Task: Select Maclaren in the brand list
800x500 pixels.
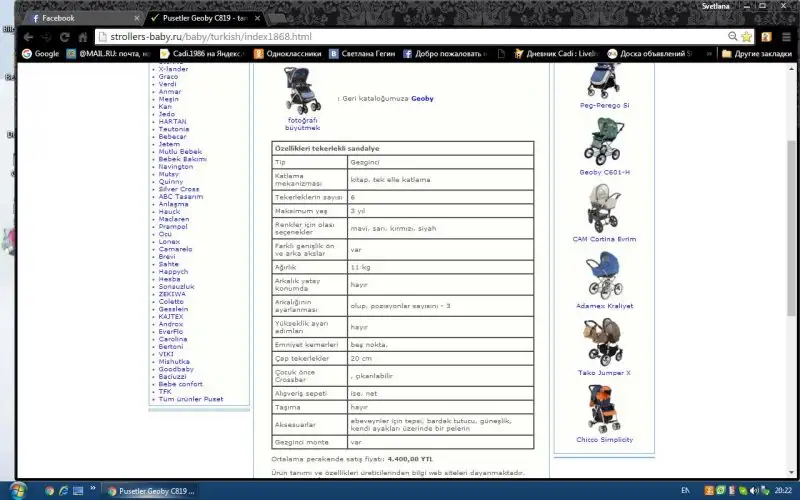Action: point(173,219)
